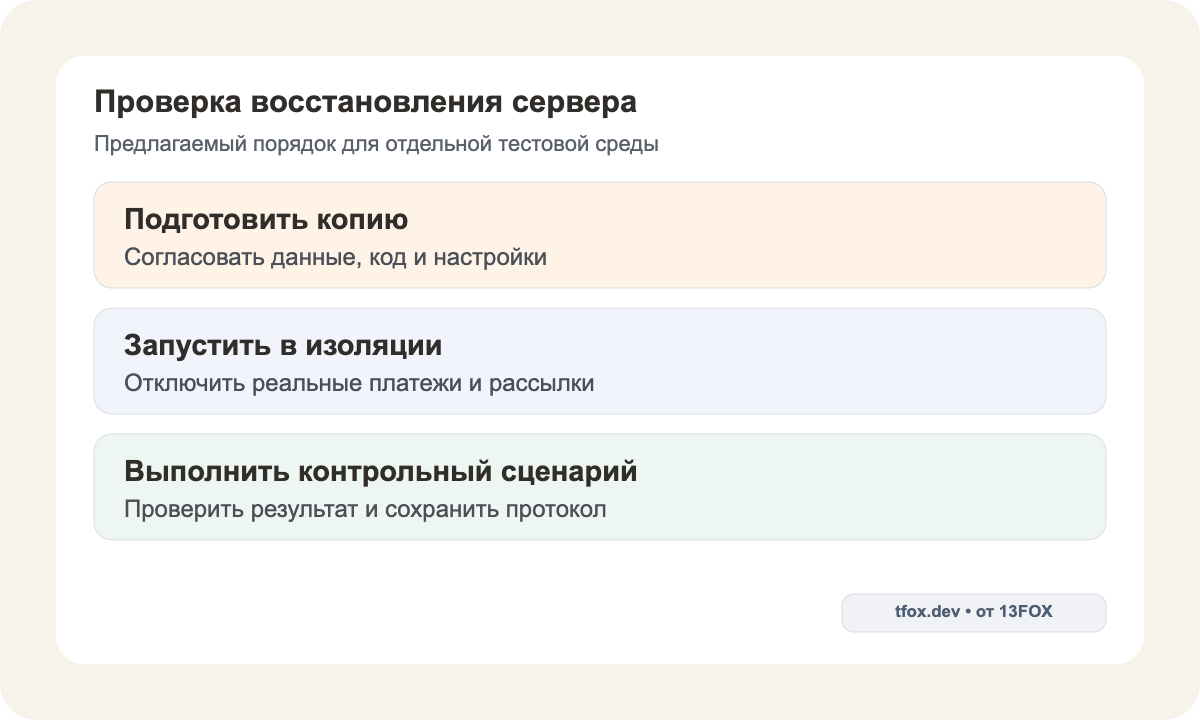The image size is (1200, 720).
Task: Click text 'Отключить реальные платежи и рассылки'
Action: (x=359, y=383)
